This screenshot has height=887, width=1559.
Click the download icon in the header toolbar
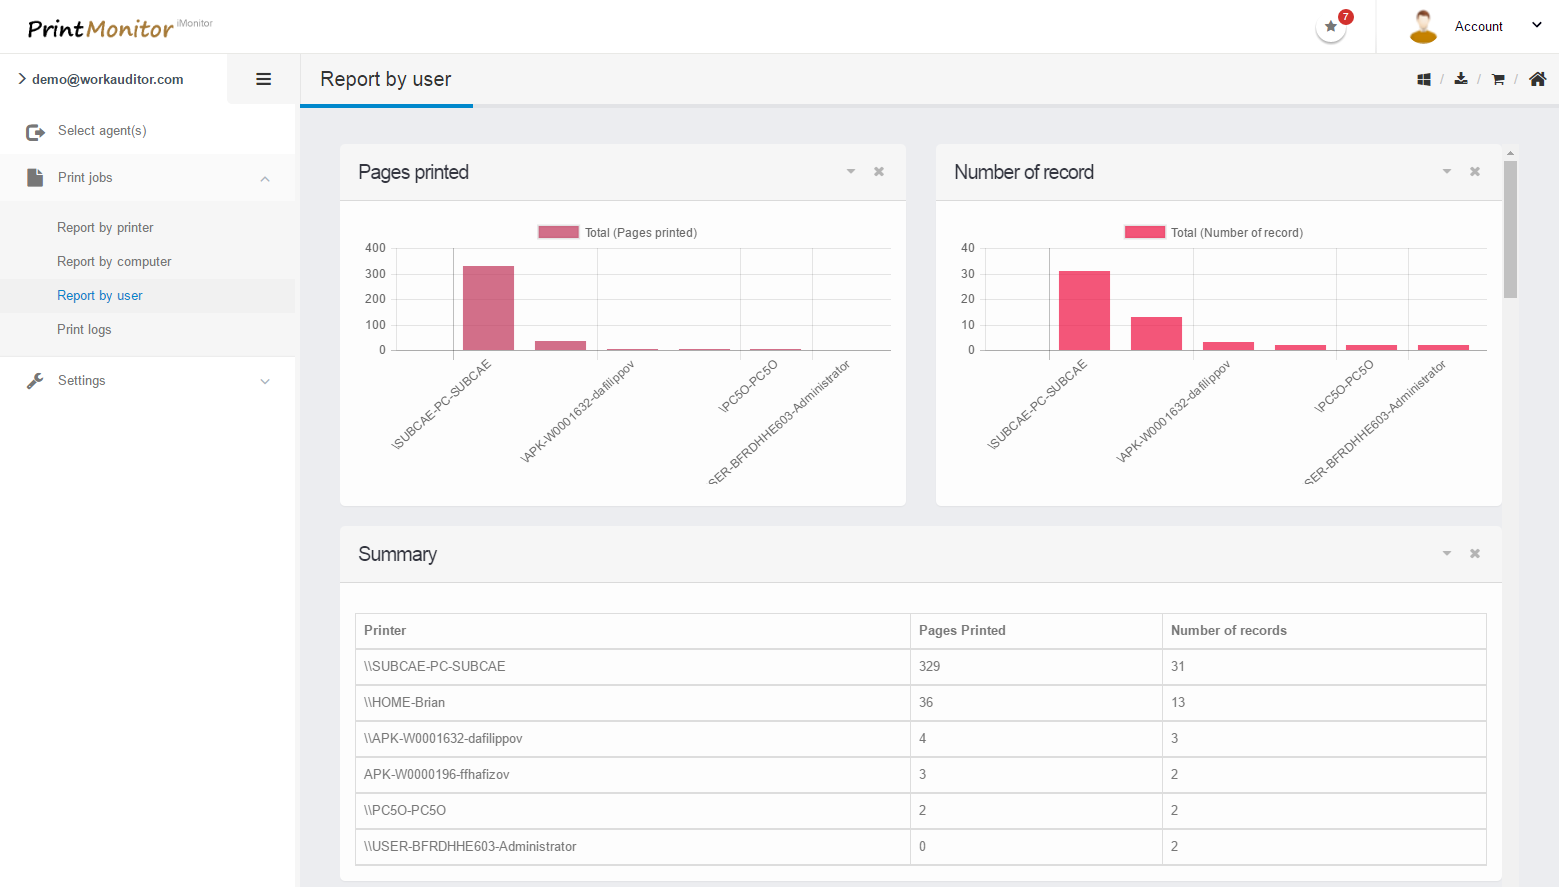click(x=1461, y=79)
